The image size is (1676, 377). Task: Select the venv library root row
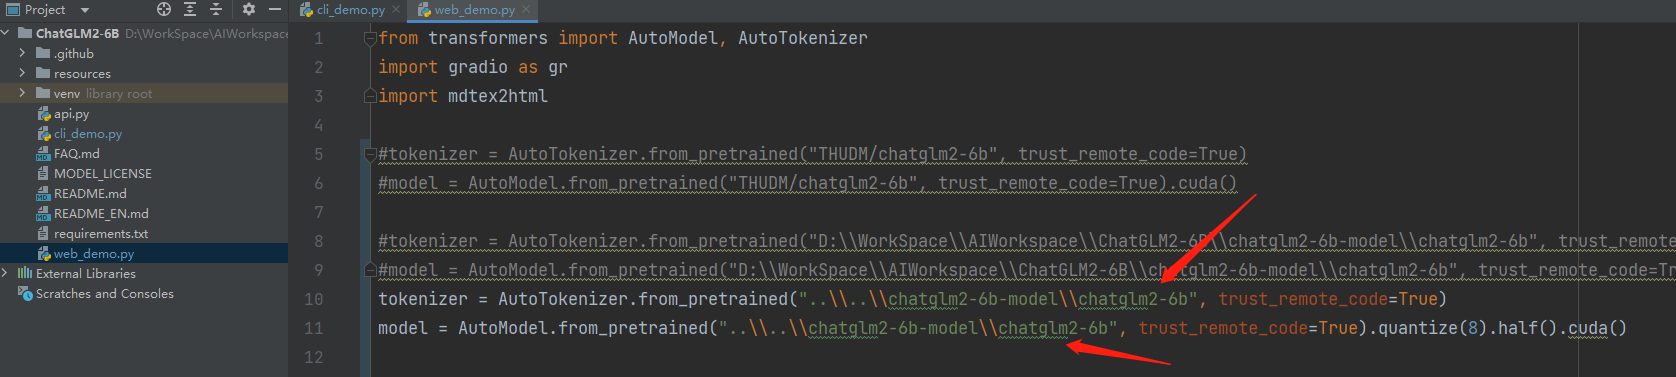point(144,93)
